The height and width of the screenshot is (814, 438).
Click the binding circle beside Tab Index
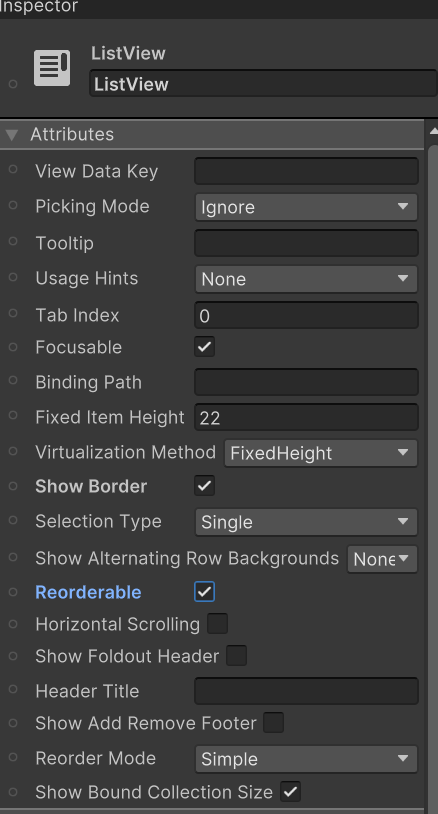[13, 314]
